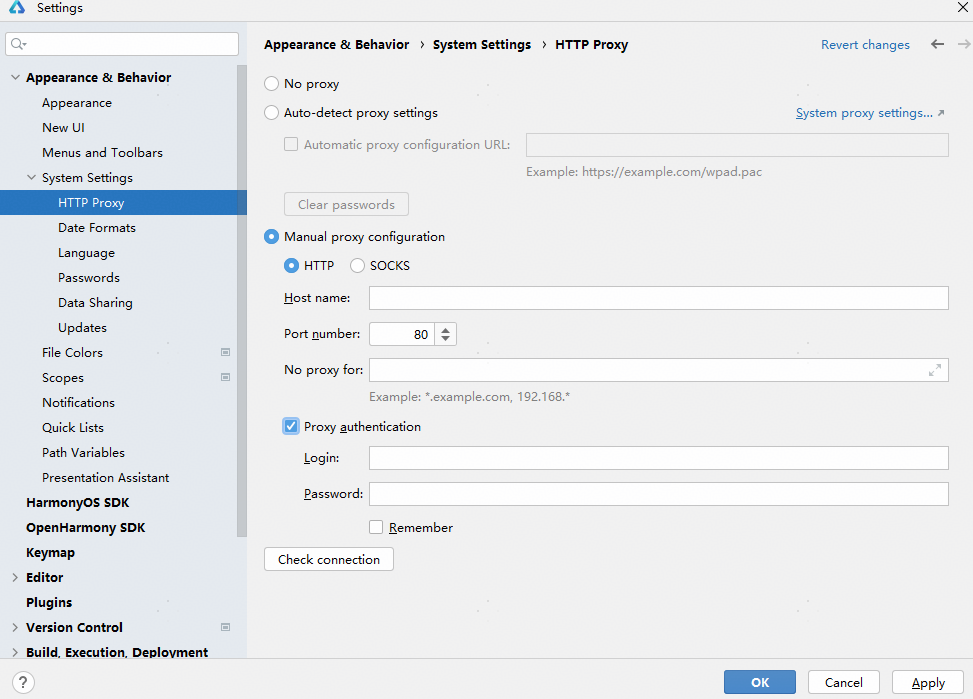Collapse the System Settings tree node
Screen dimensions: 973x699
[x=31, y=177]
